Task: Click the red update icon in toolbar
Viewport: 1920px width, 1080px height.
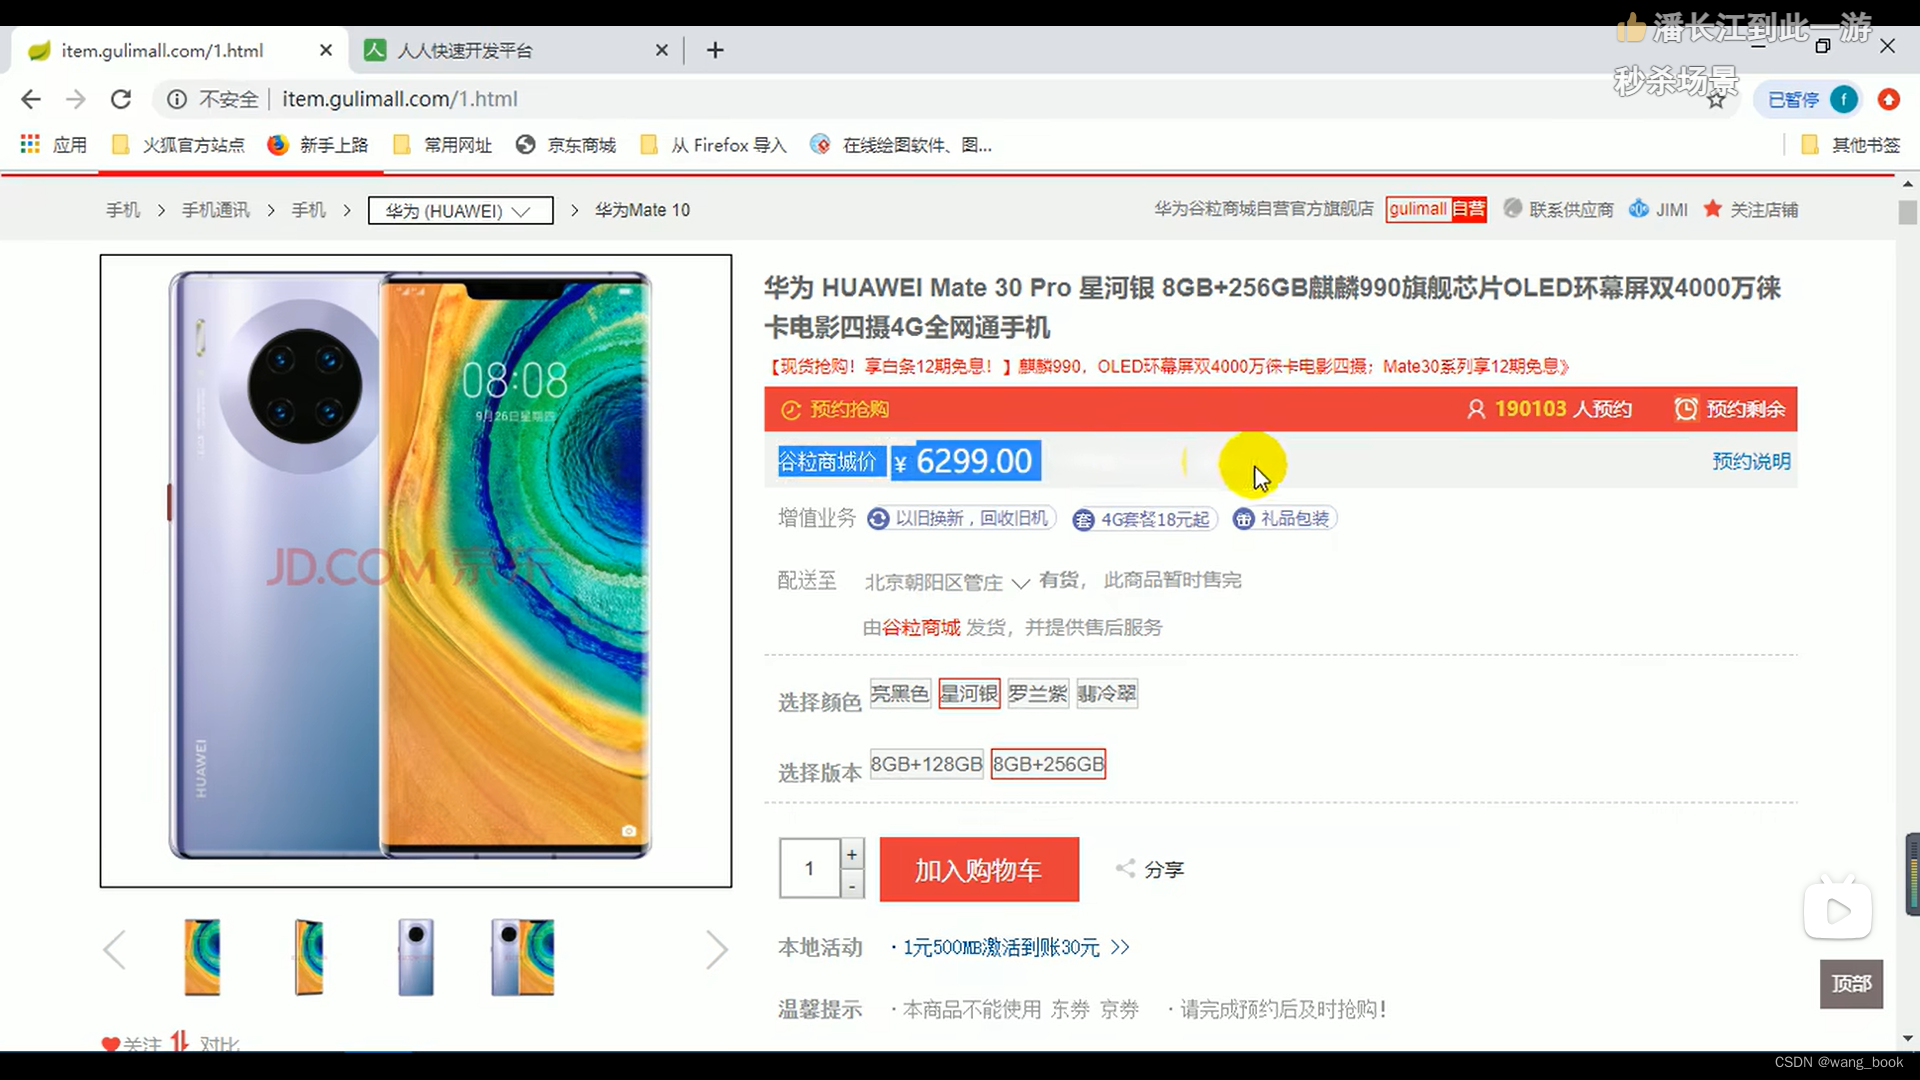Action: (1889, 99)
